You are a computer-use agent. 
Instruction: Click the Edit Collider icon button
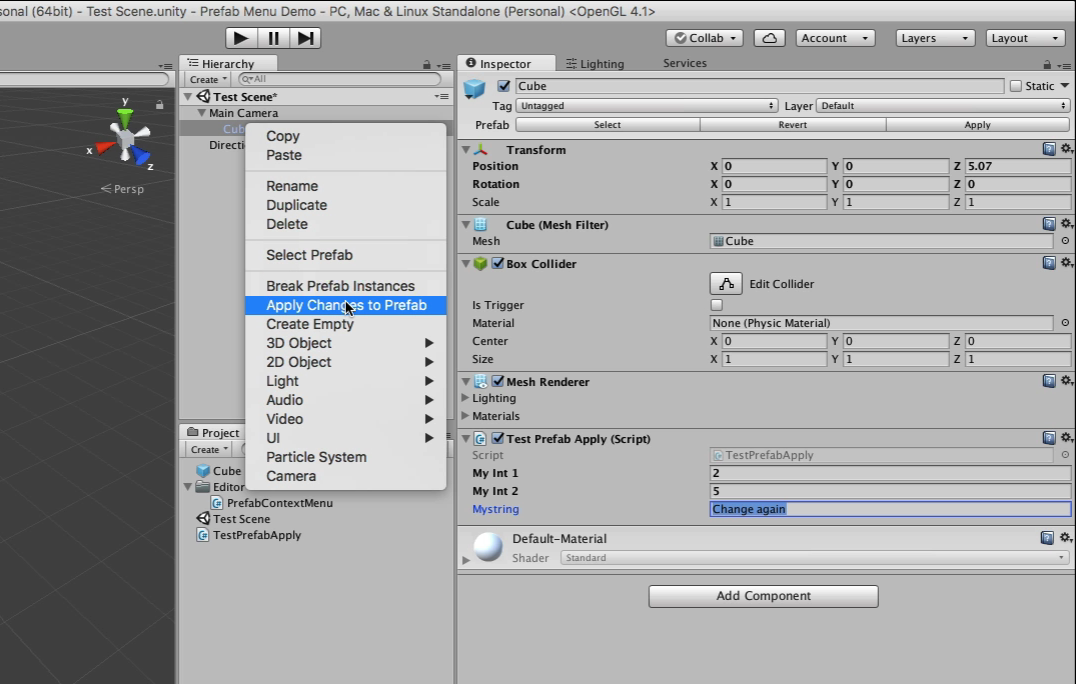click(x=725, y=283)
